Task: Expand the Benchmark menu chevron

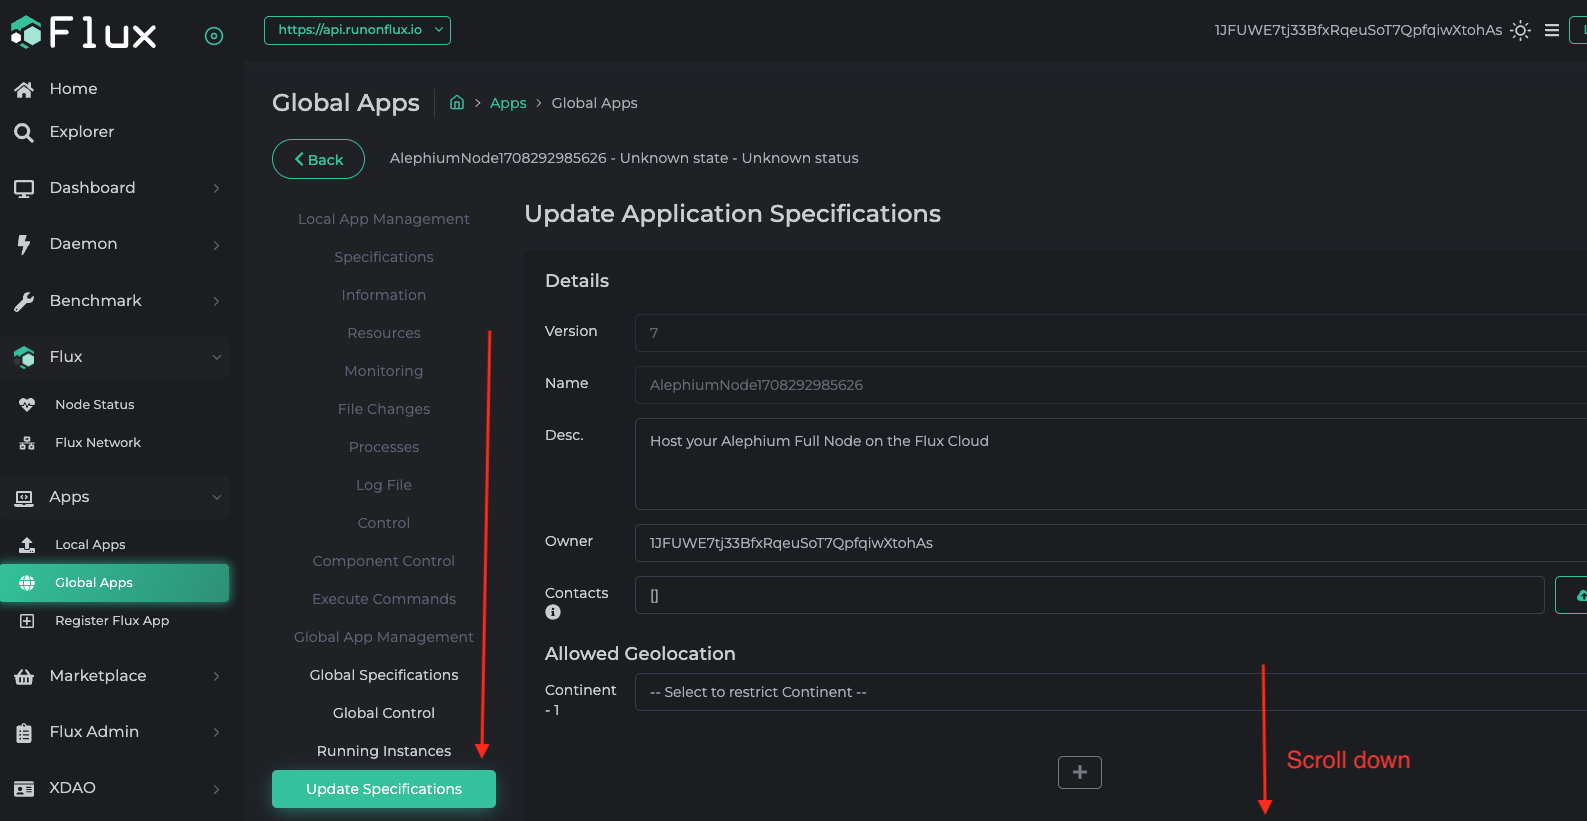Action: point(216,301)
